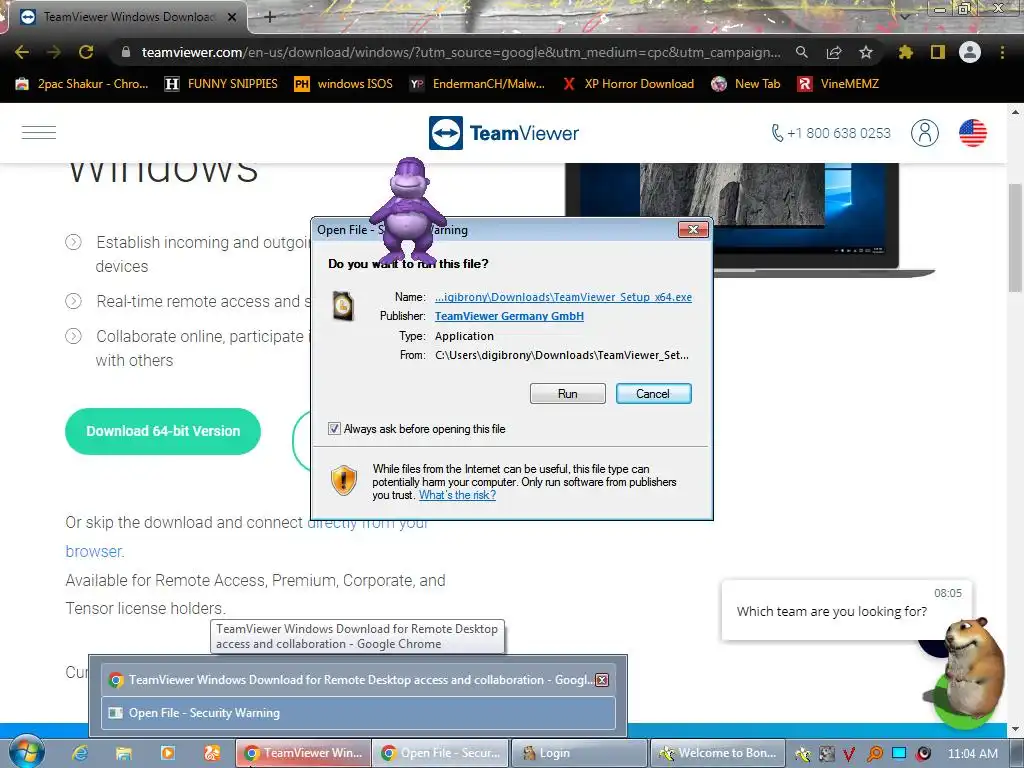Launch UC Browser icon on taskbar
This screenshot has width=1024, height=768.
tap(212, 753)
